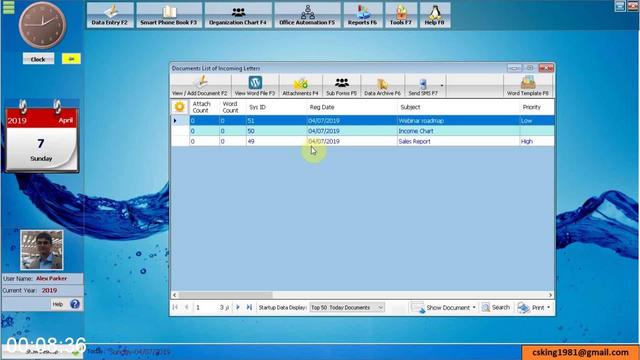640x360 pixels.
Task: Open Organization Chart F4 menu
Action: pos(238,15)
